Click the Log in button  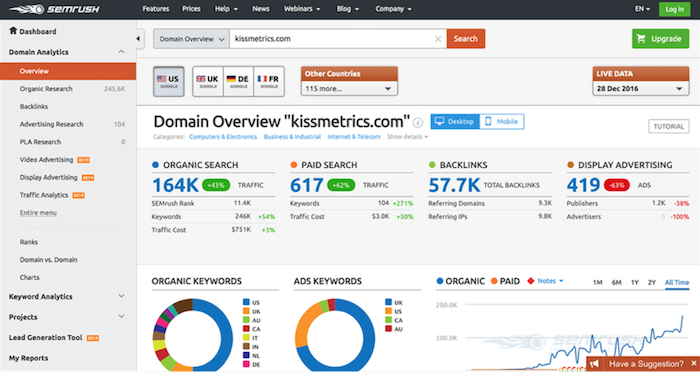coord(674,9)
